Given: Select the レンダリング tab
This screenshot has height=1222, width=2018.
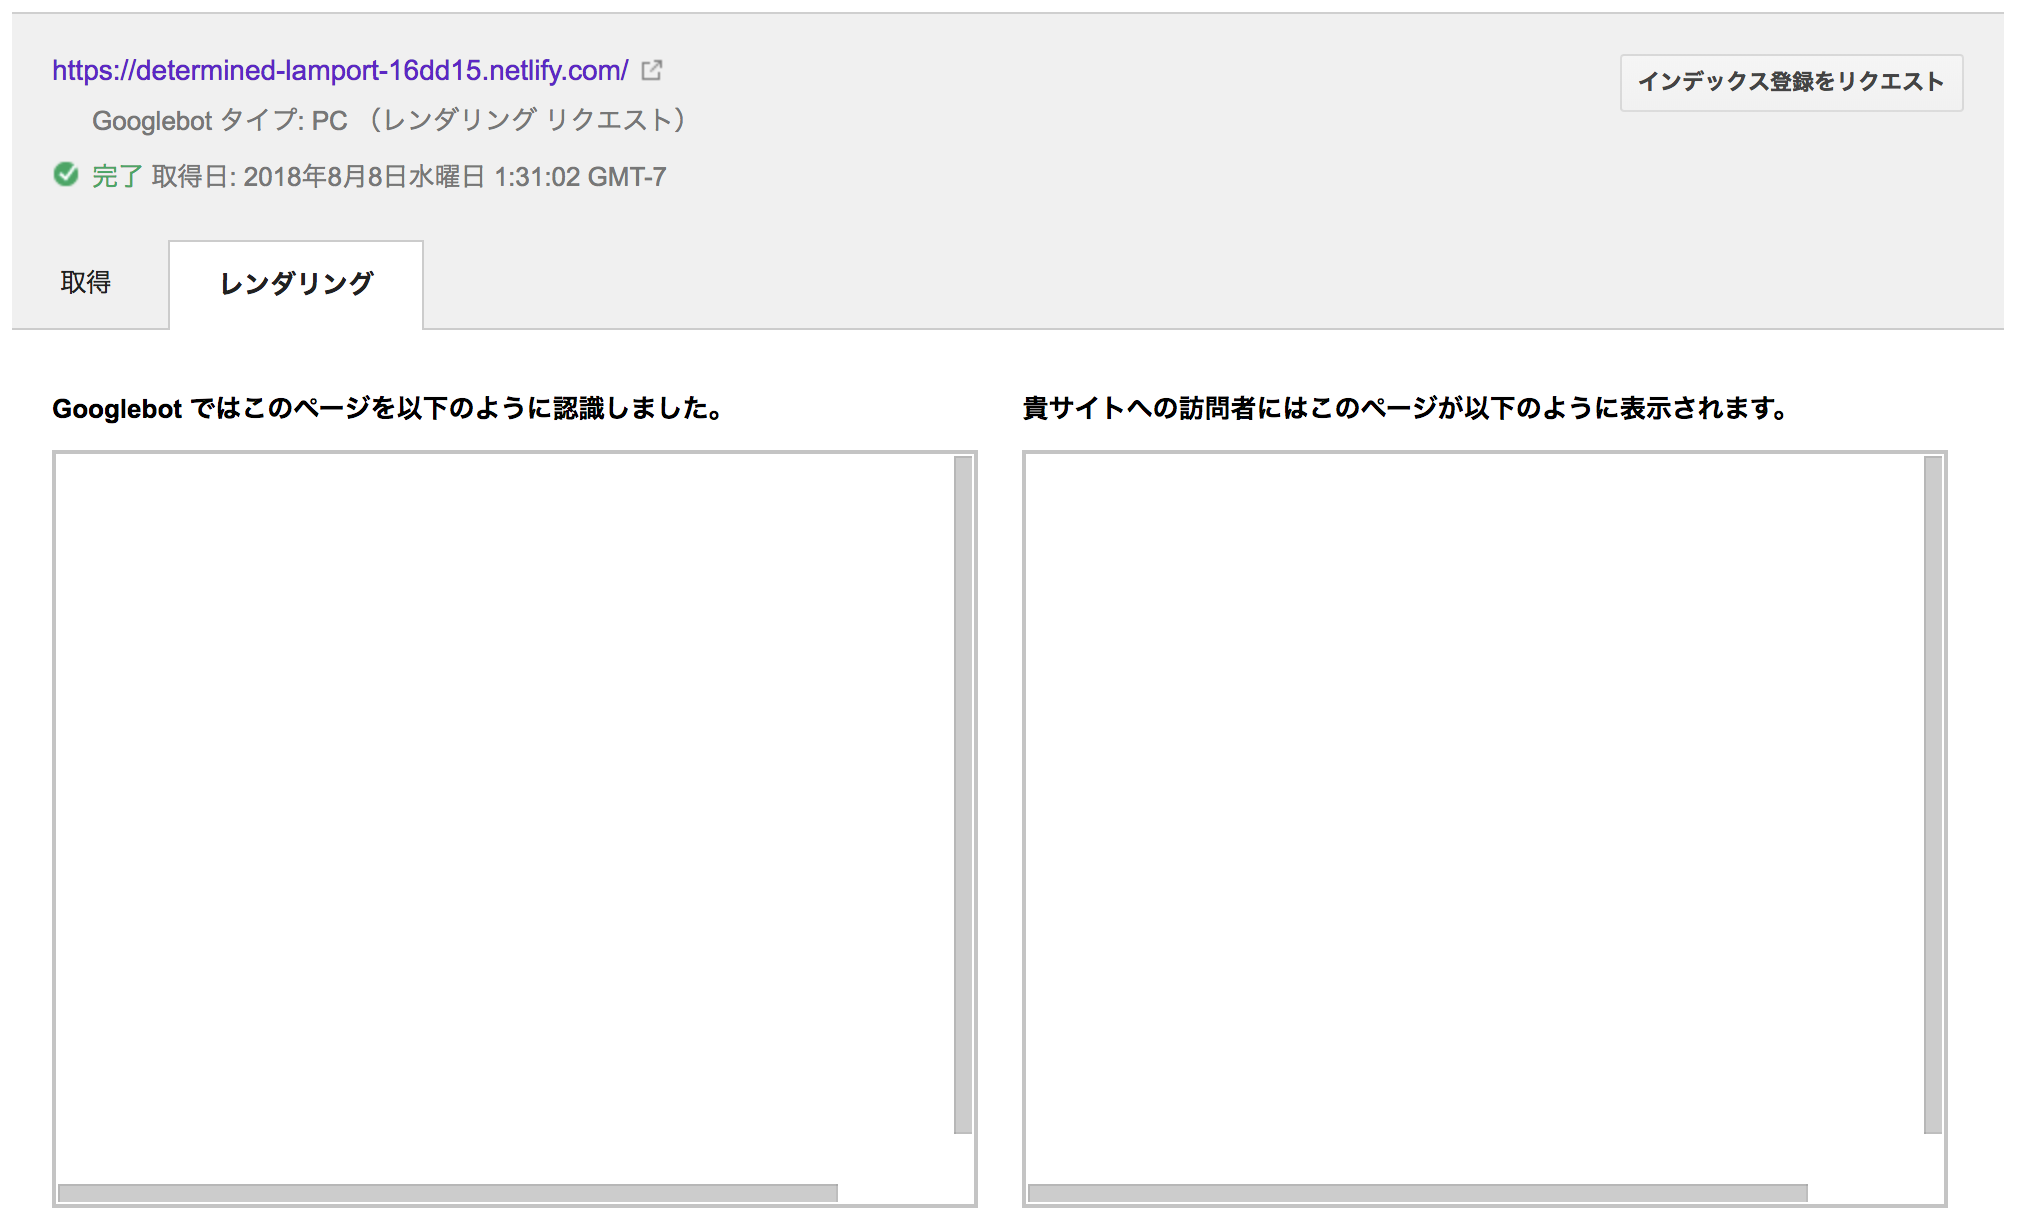Looking at the screenshot, I should [296, 283].
